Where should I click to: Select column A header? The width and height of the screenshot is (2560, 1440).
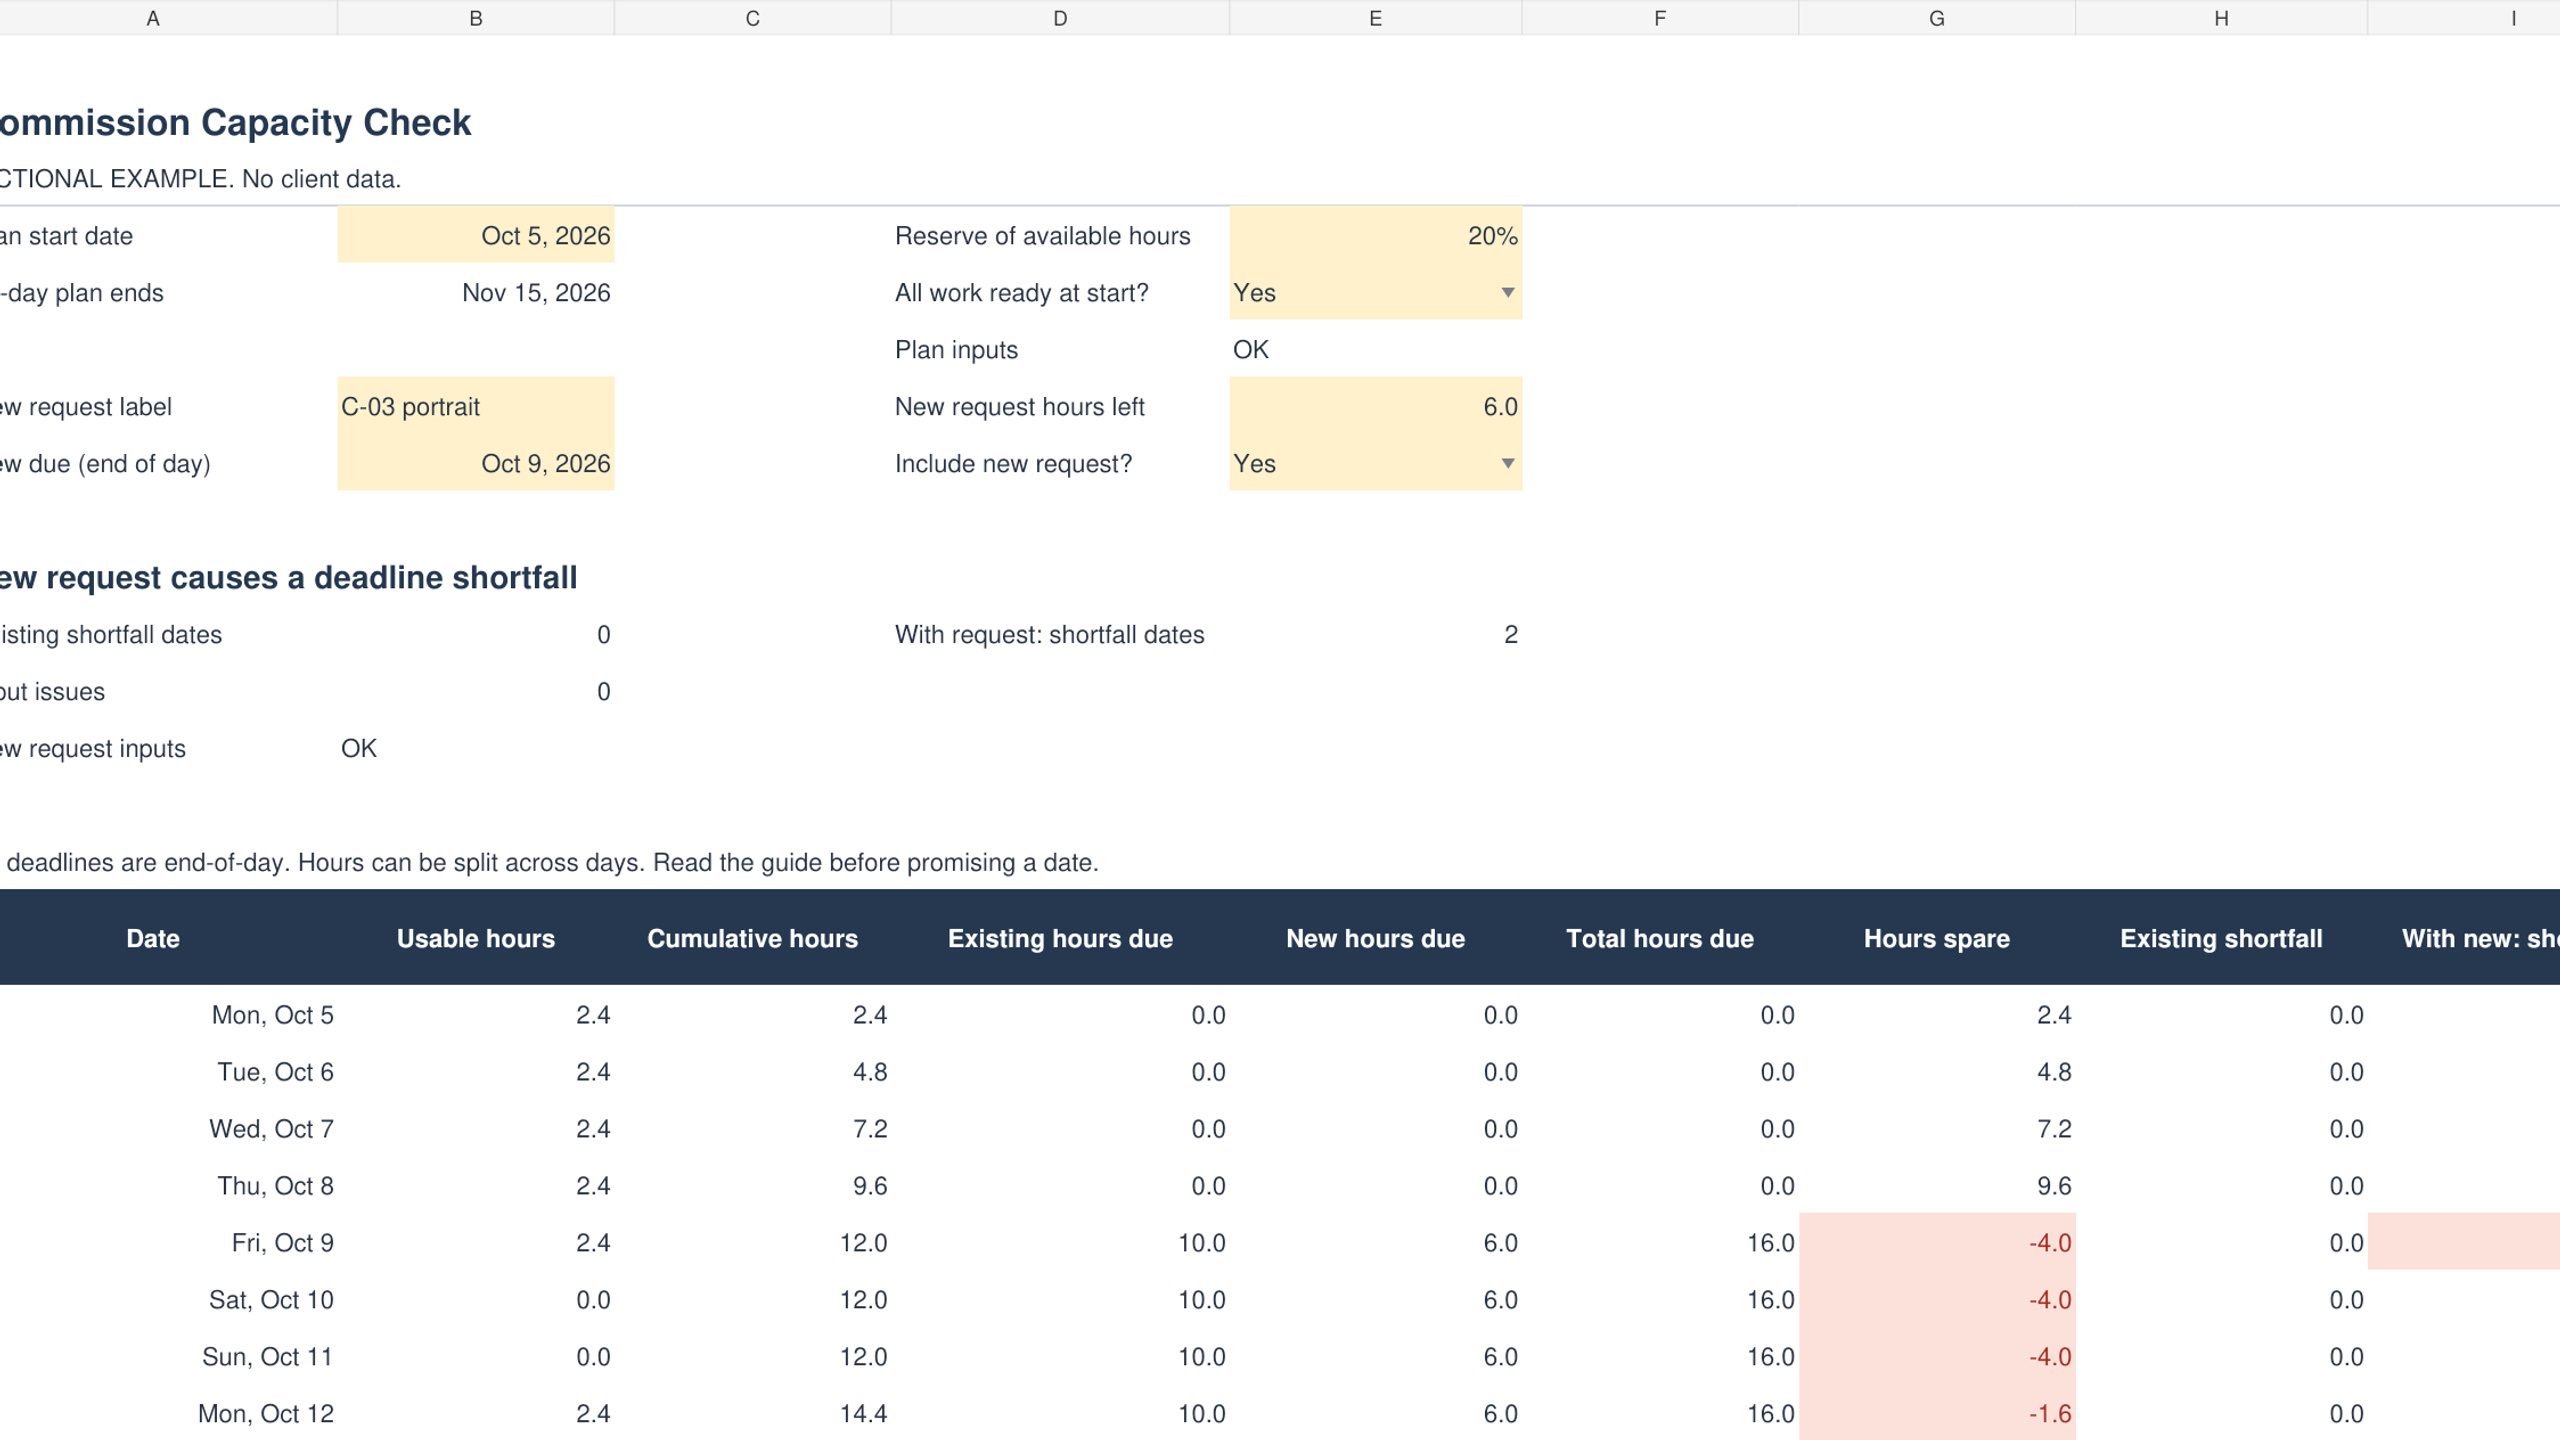point(153,18)
